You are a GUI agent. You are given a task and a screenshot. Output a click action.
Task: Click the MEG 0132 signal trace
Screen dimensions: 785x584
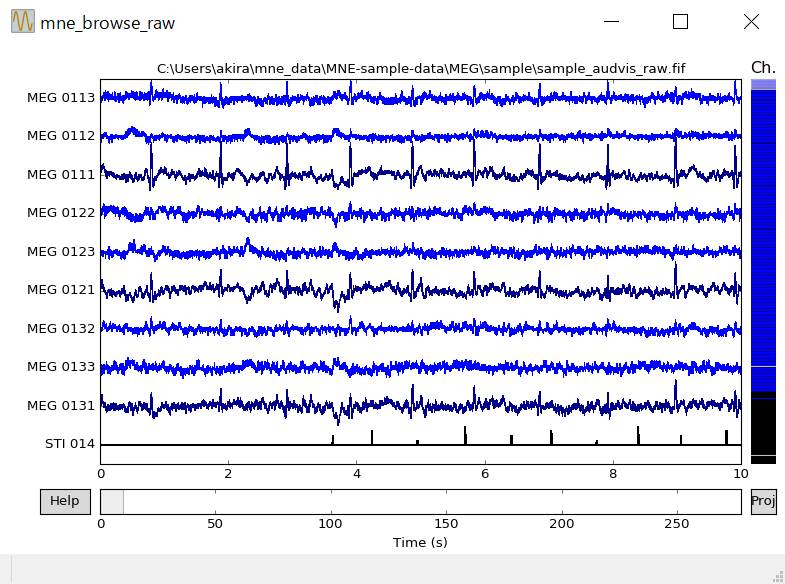click(x=420, y=328)
